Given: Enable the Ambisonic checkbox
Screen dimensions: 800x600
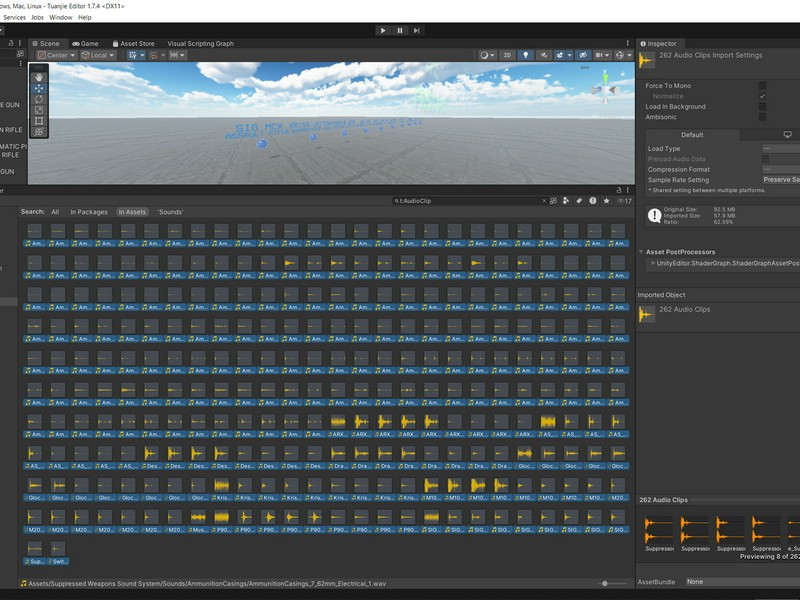Looking at the screenshot, I should point(762,117).
